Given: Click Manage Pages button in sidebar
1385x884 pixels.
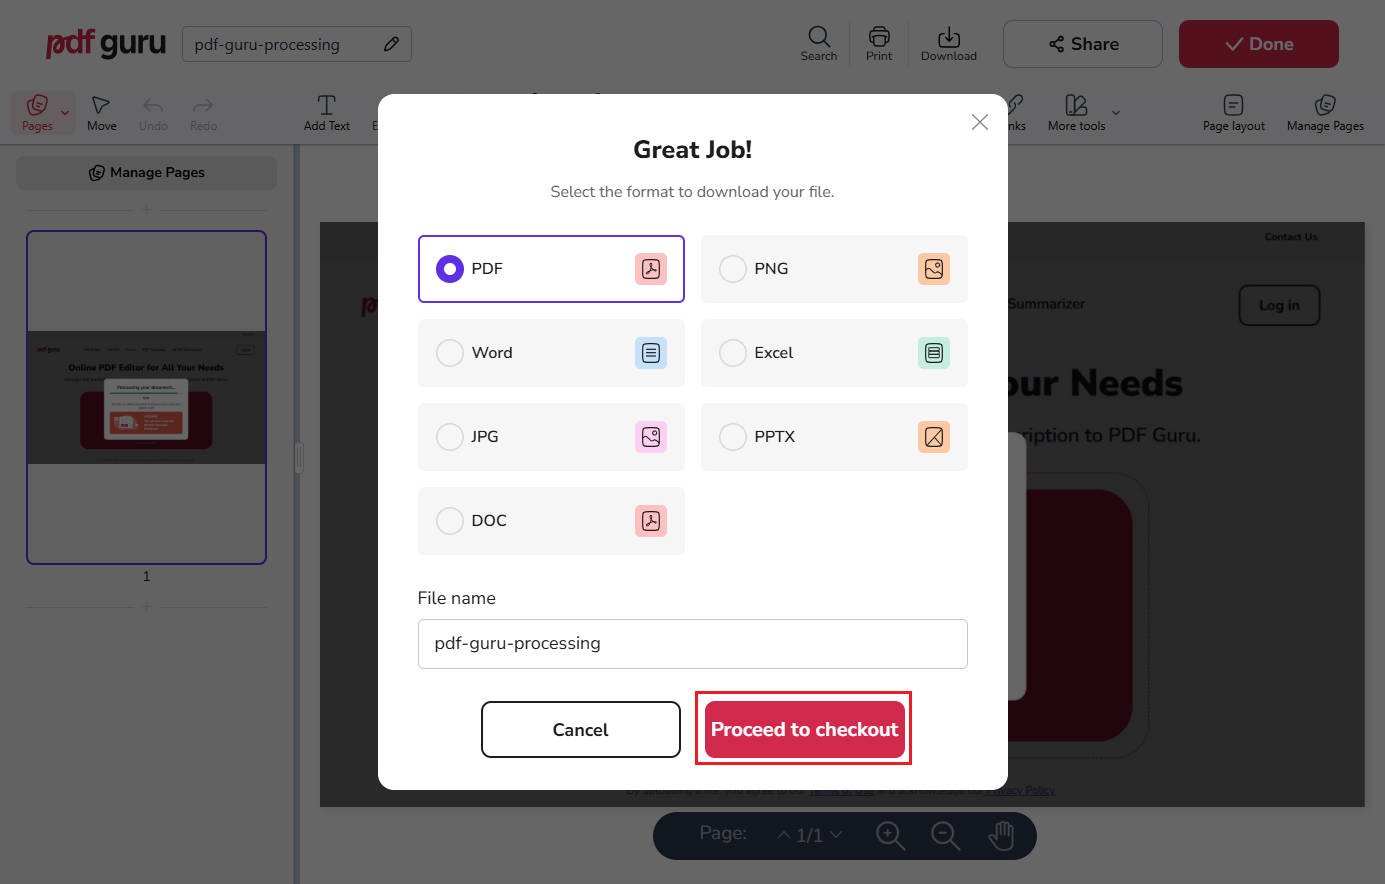Looking at the screenshot, I should click(147, 173).
